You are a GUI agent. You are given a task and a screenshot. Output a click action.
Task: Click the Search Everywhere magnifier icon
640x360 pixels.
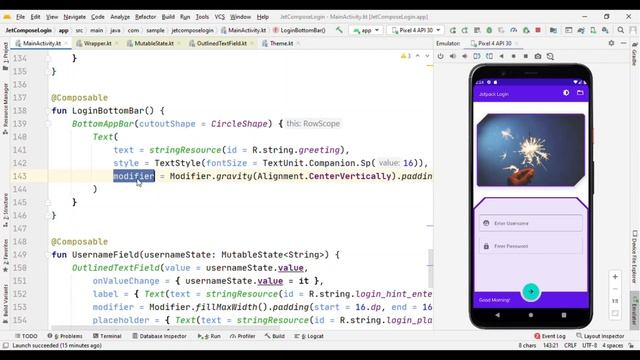click(620, 30)
